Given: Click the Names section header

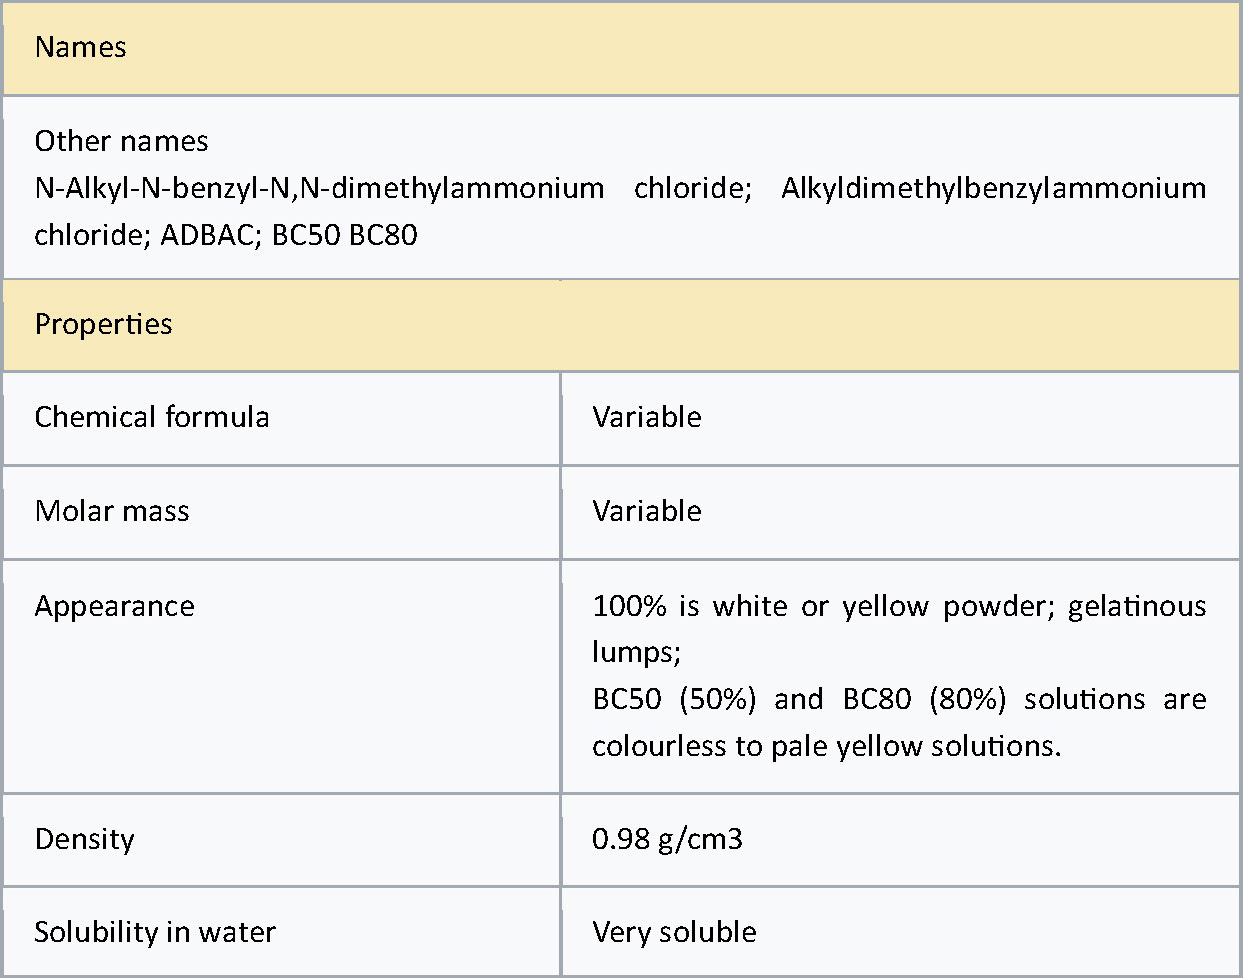Looking at the screenshot, I should 621,48.
